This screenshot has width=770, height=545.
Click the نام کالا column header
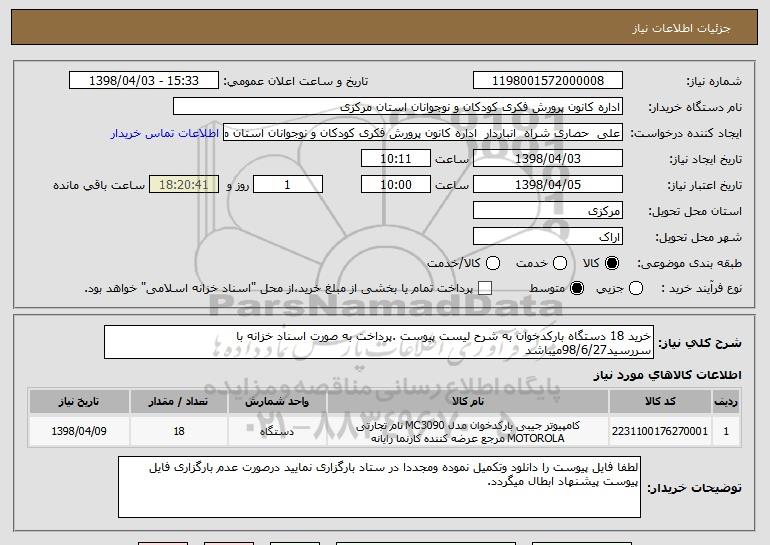tap(468, 402)
